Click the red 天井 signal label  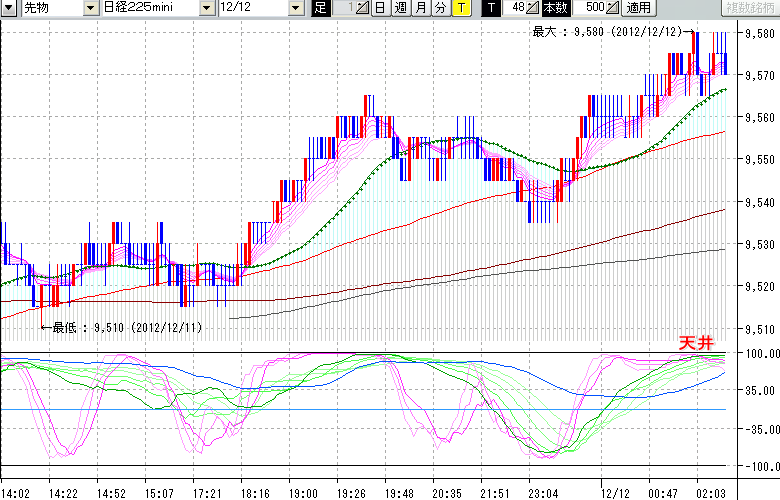point(695,343)
